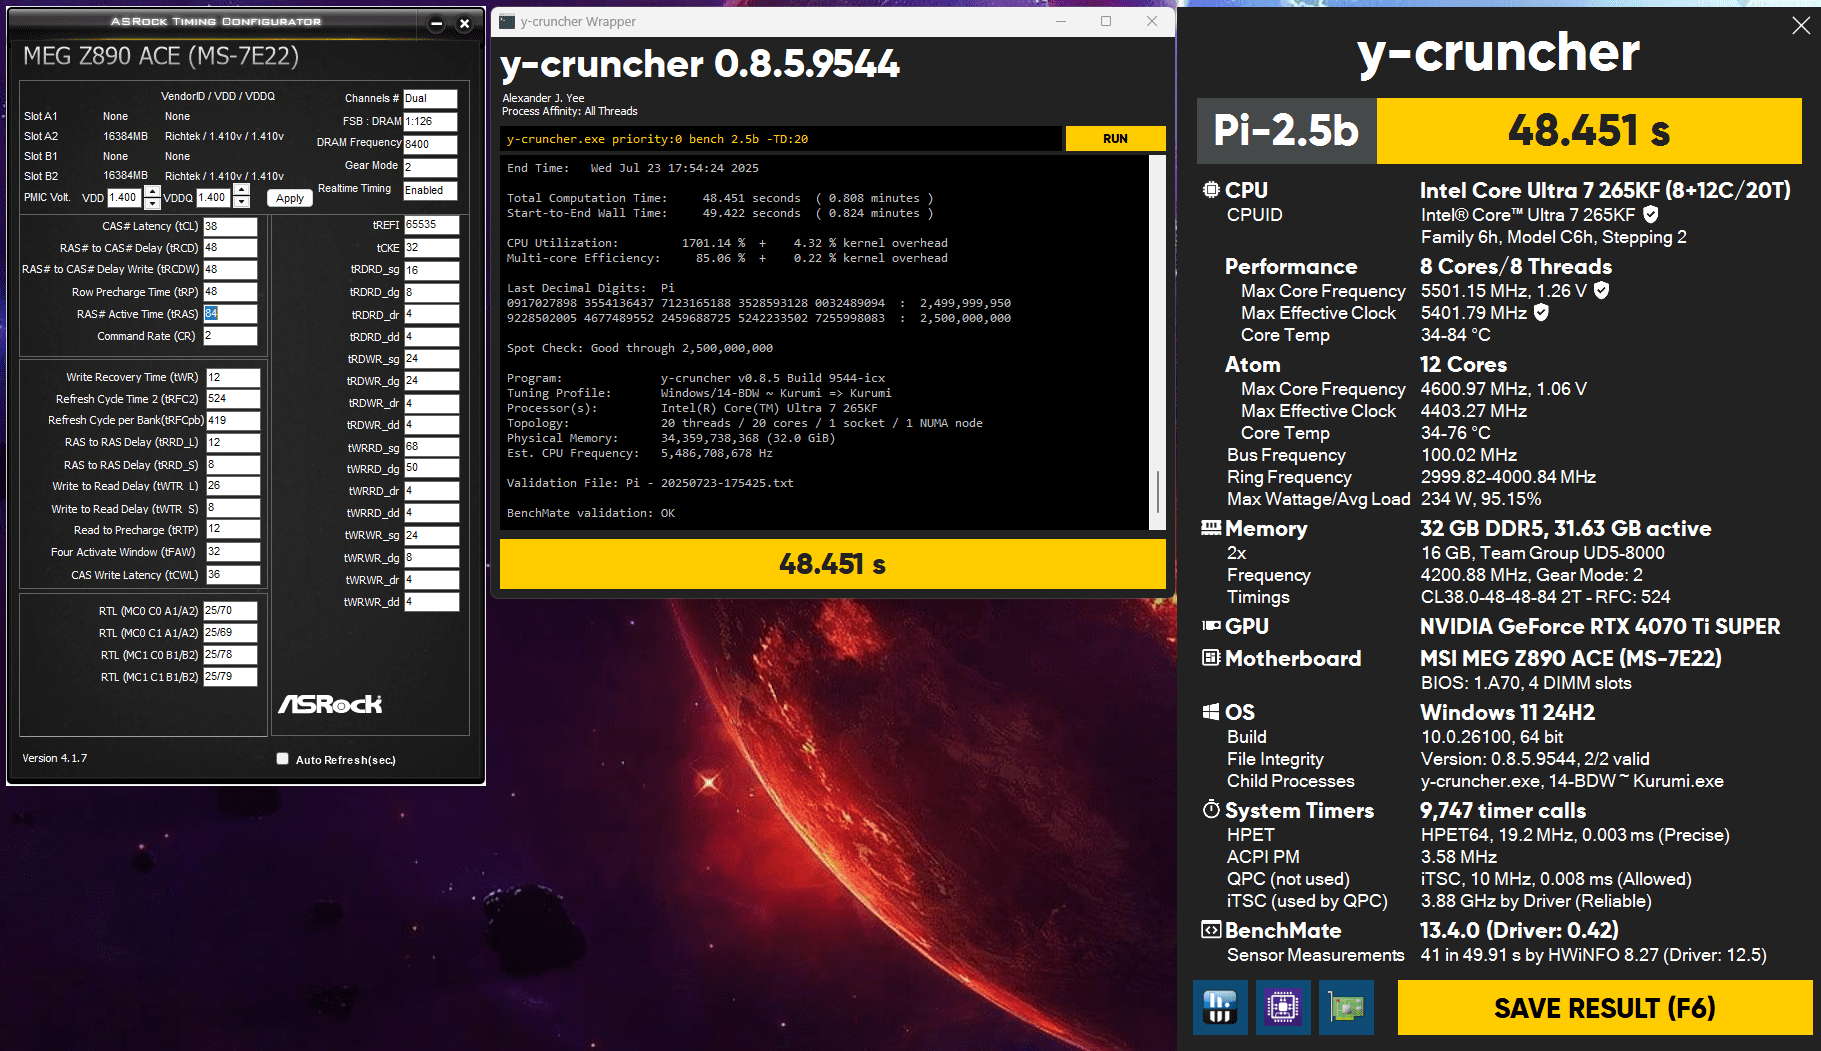Click the Command Rate (CR) field

pyautogui.click(x=230, y=336)
